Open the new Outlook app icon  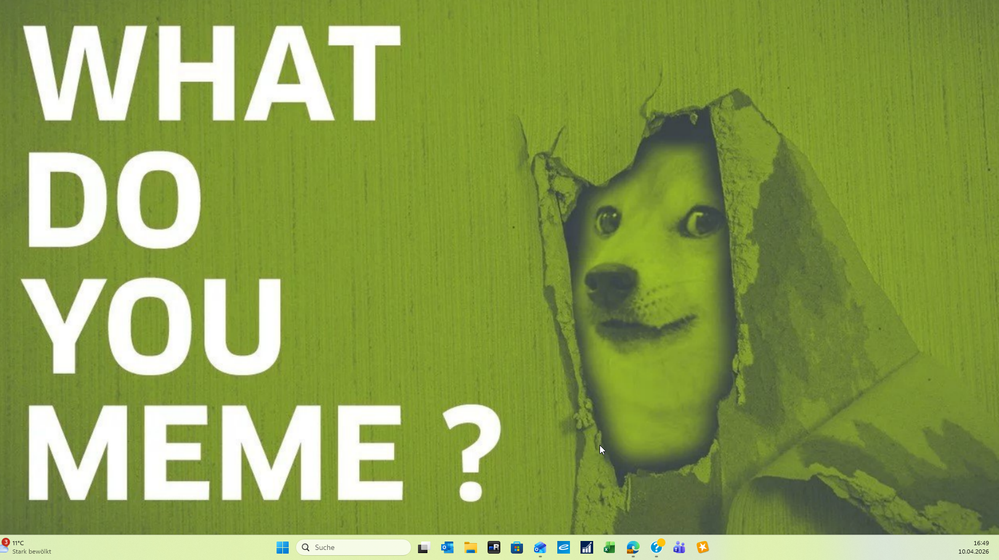[x=540, y=547]
